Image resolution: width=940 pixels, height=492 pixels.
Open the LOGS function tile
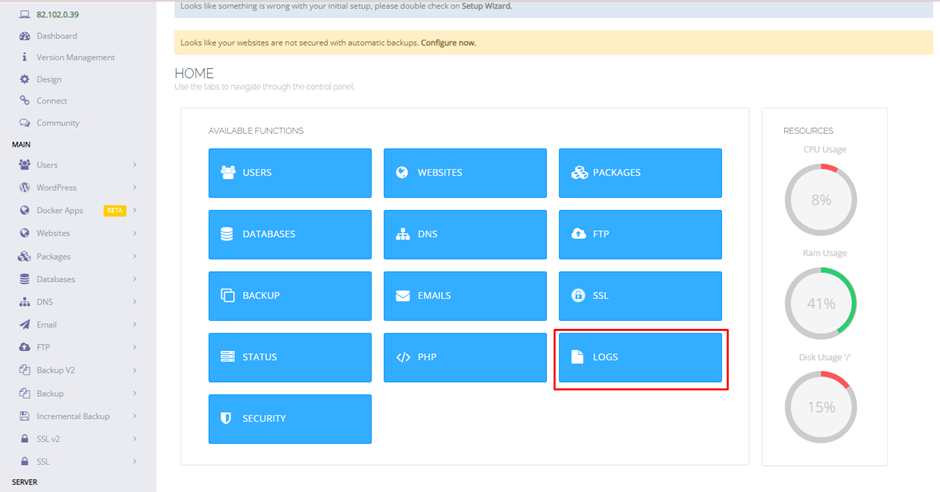(640, 357)
